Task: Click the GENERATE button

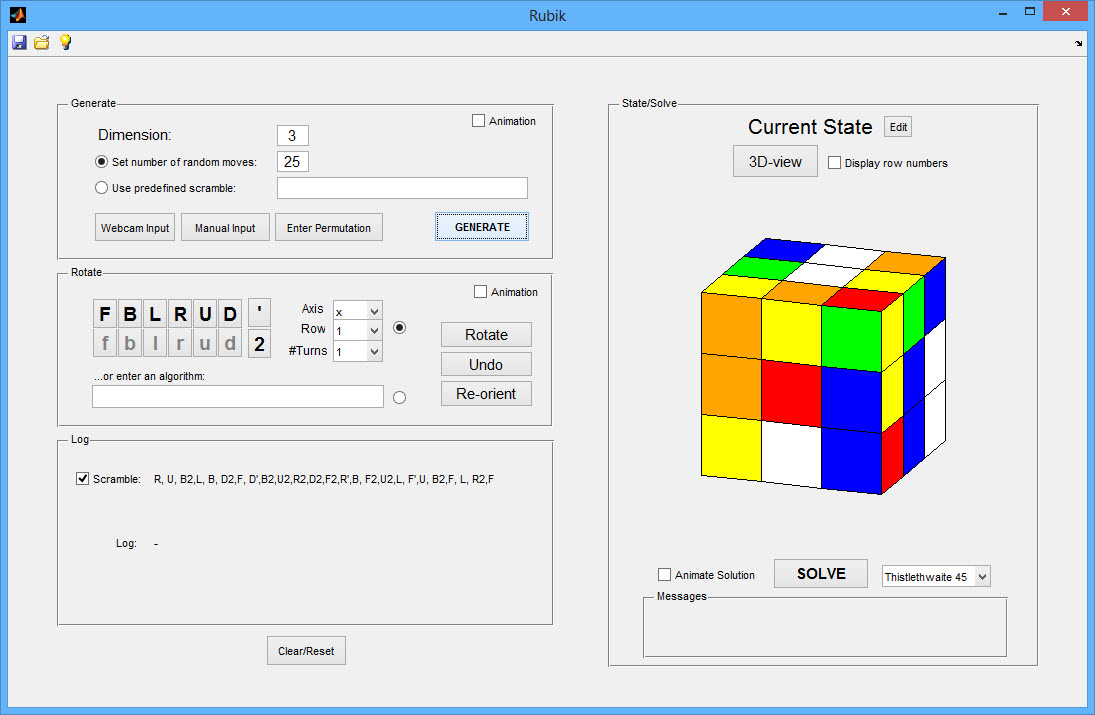Action: pos(482,227)
